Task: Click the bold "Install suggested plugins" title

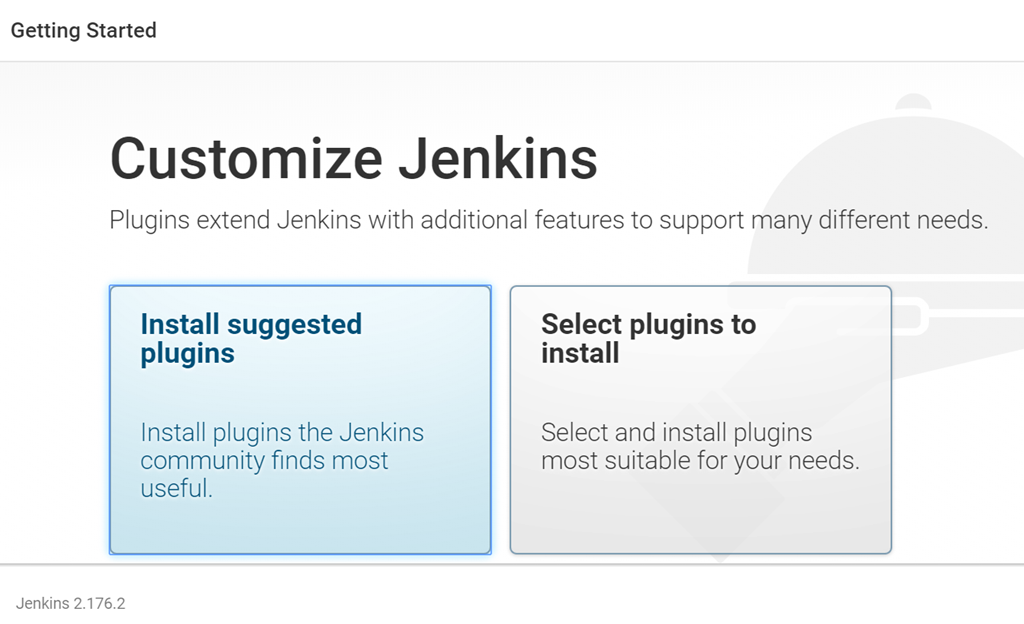Action: (251, 338)
